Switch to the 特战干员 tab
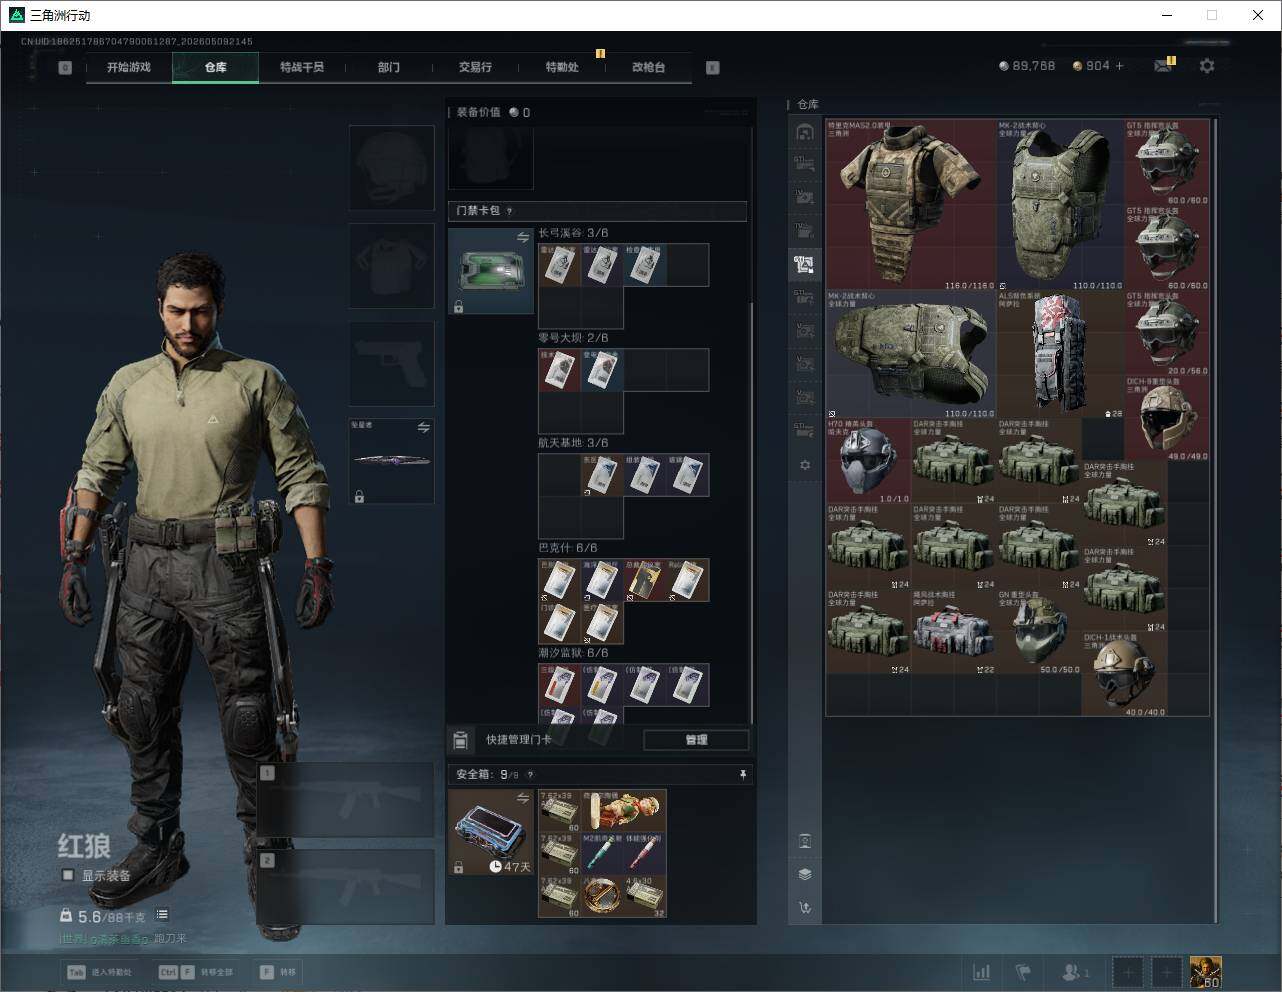The height and width of the screenshot is (992, 1282). [x=302, y=67]
